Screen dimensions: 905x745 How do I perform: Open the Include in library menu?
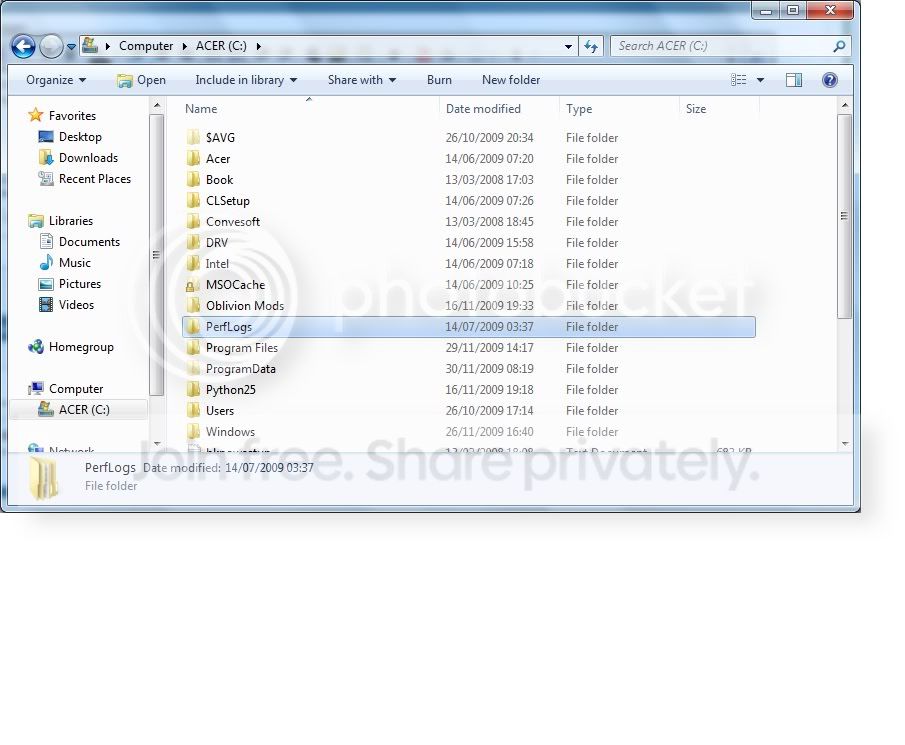point(246,80)
